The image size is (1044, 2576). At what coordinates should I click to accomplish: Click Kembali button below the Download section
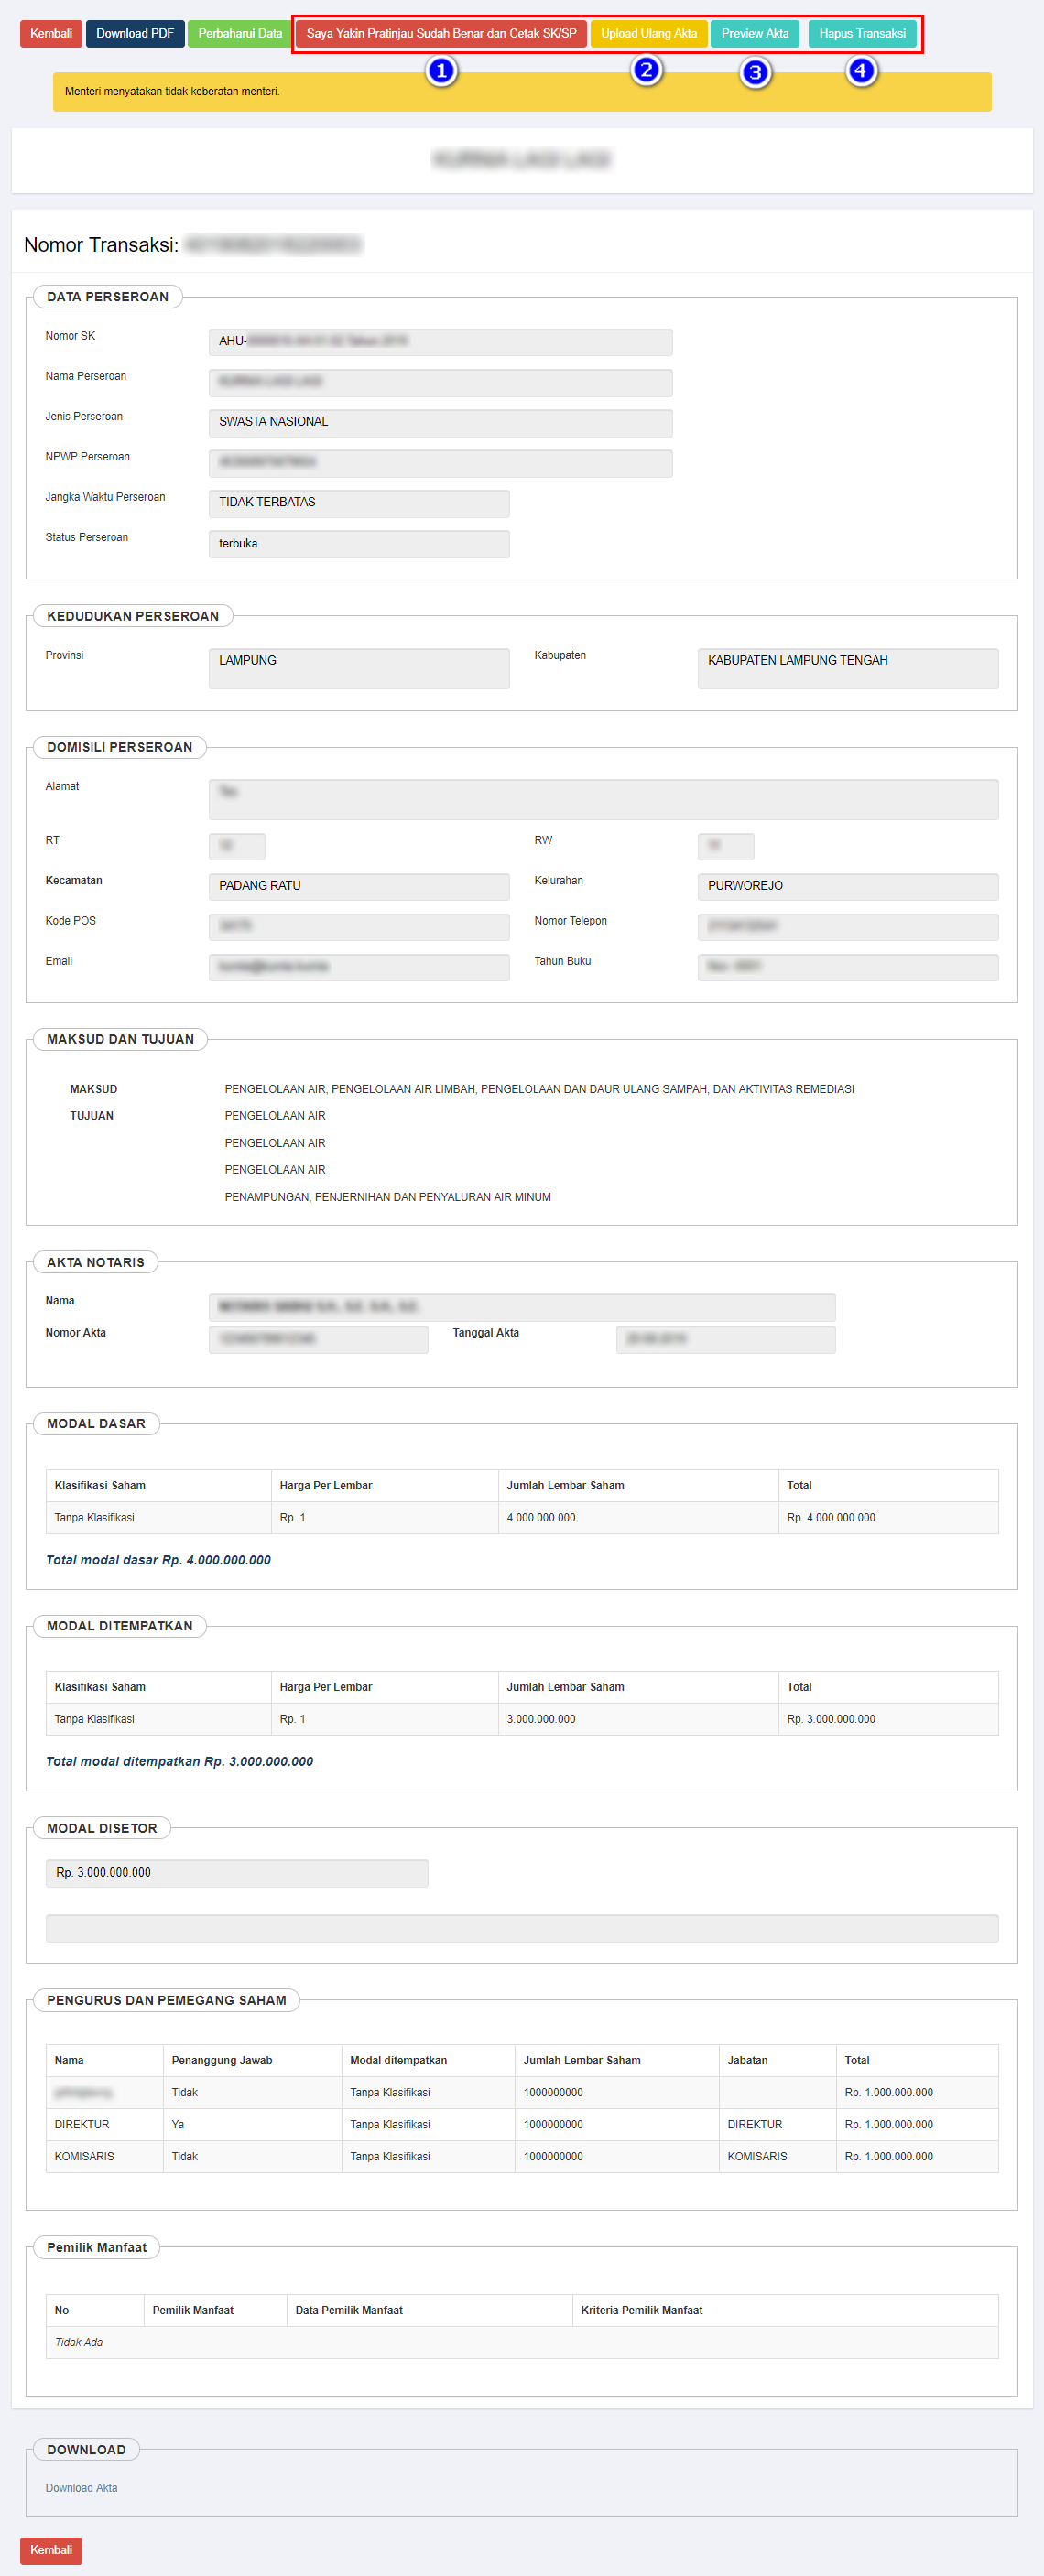tap(51, 2549)
